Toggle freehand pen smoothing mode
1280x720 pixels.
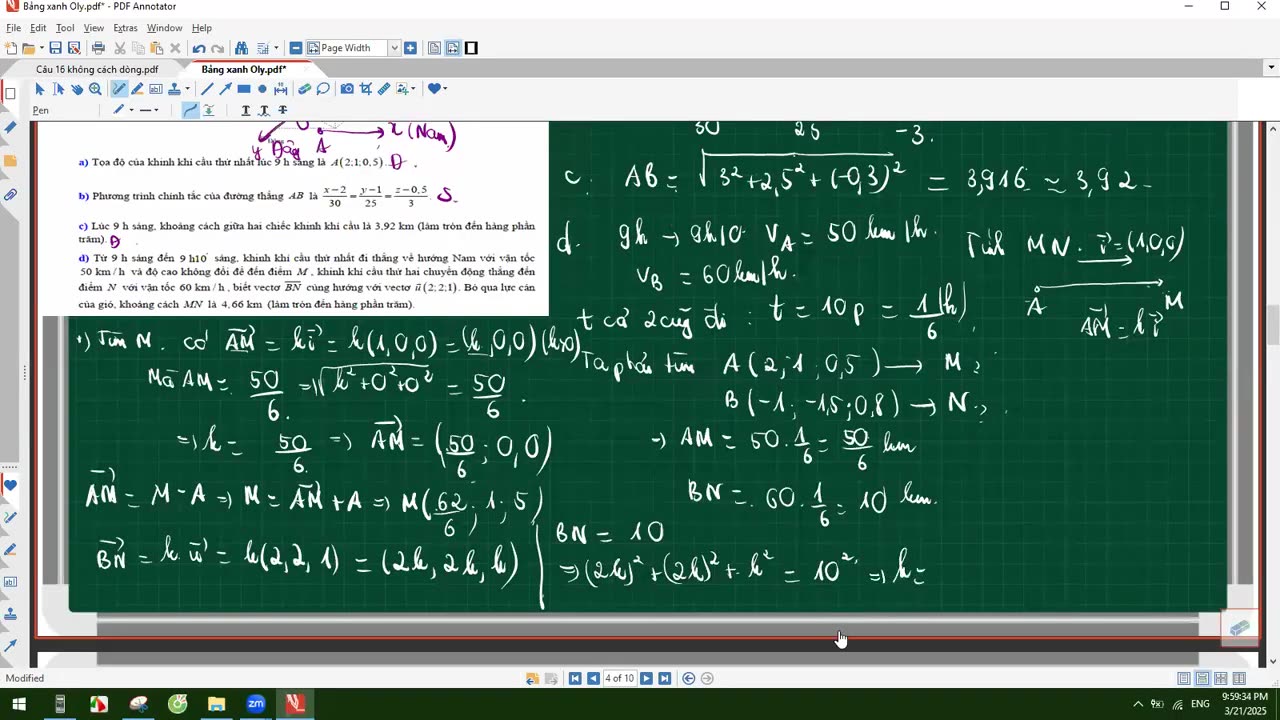(190, 110)
